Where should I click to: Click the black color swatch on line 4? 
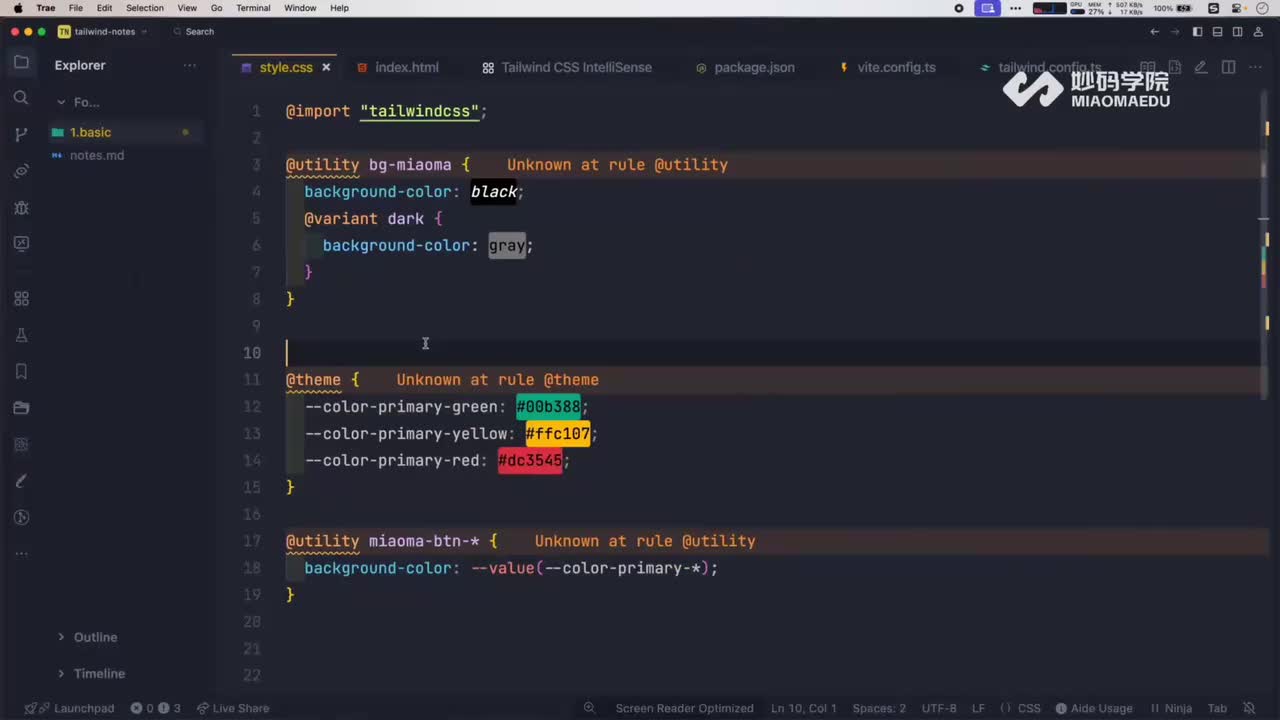(x=494, y=192)
